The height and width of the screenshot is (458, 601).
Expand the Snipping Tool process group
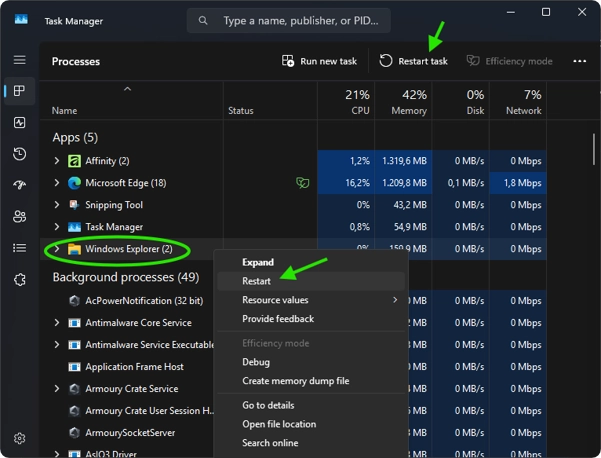[57, 205]
